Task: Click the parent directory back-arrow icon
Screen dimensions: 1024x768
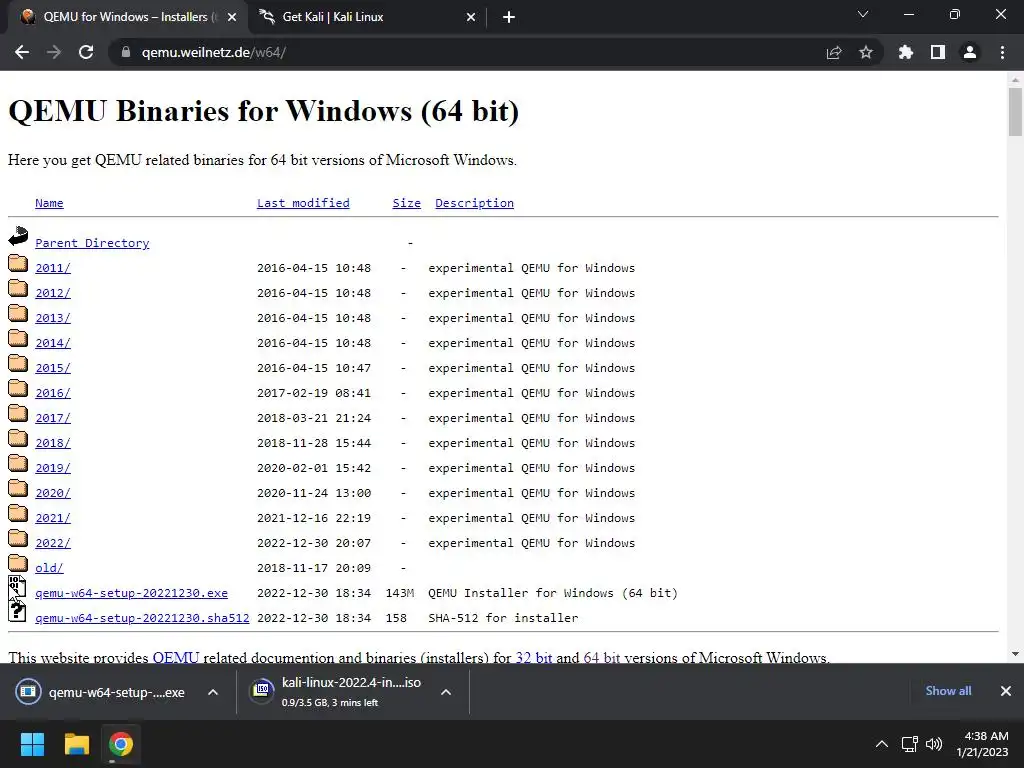Action: [x=18, y=236]
